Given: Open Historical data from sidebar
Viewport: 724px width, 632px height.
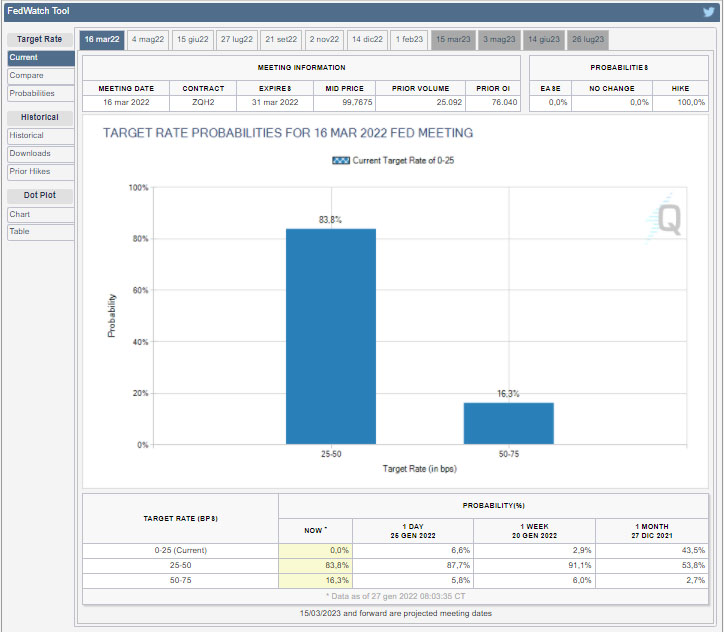Looking at the screenshot, I should click(x=40, y=135).
